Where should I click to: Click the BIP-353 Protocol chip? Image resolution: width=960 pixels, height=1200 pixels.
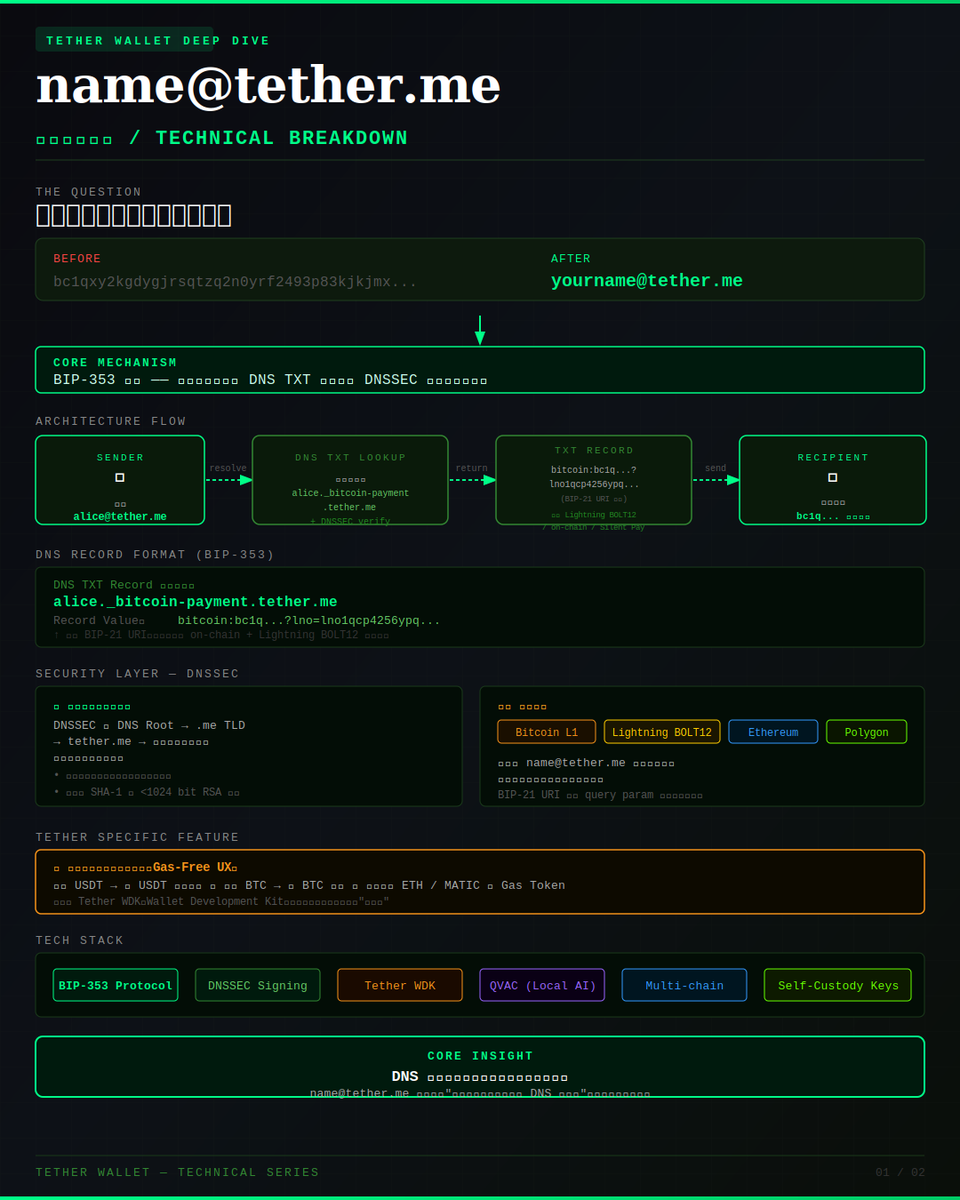coord(115,985)
